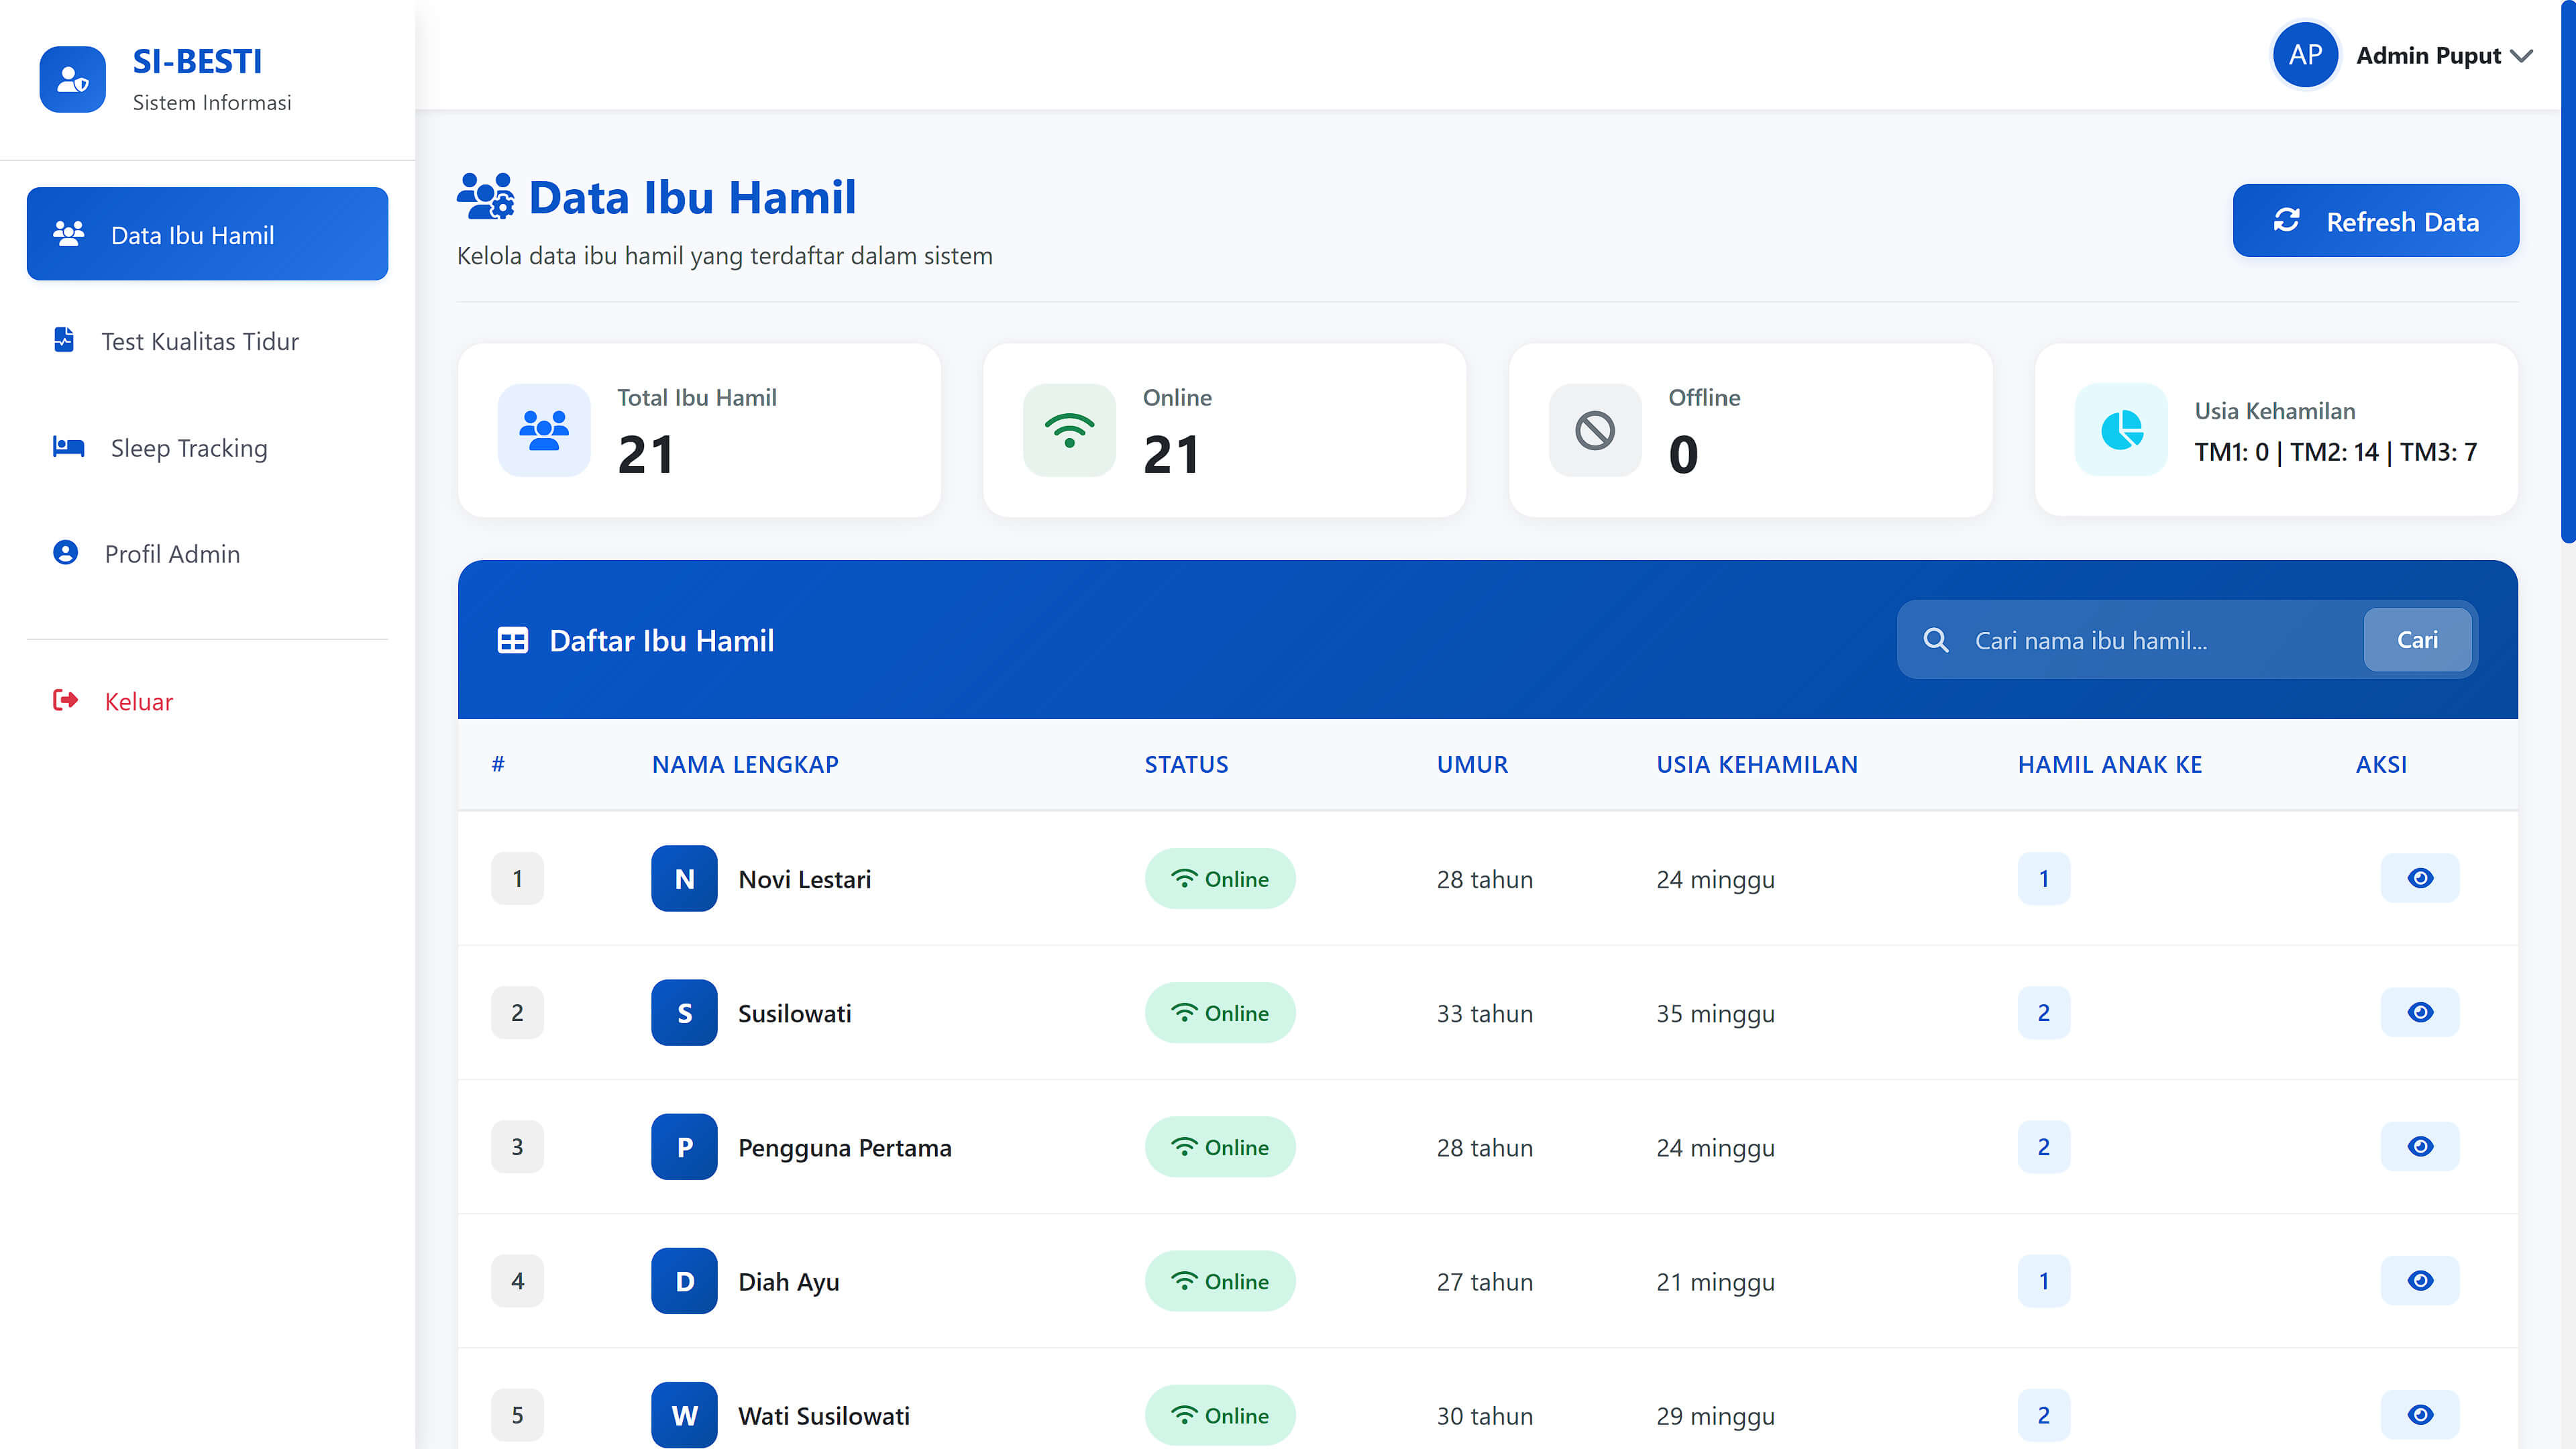Click the Test Kualitas Tidur document icon
2576x1449 pixels.
coord(63,340)
